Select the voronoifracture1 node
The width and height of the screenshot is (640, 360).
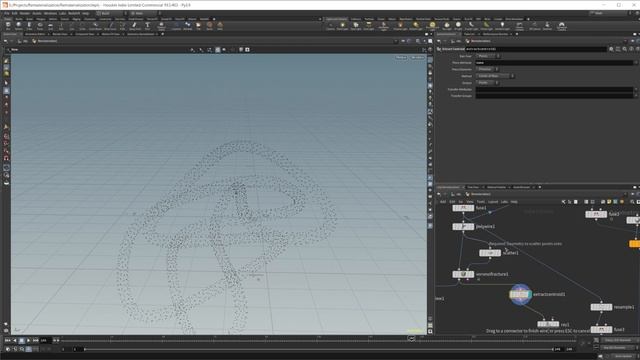pyautogui.click(x=463, y=274)
